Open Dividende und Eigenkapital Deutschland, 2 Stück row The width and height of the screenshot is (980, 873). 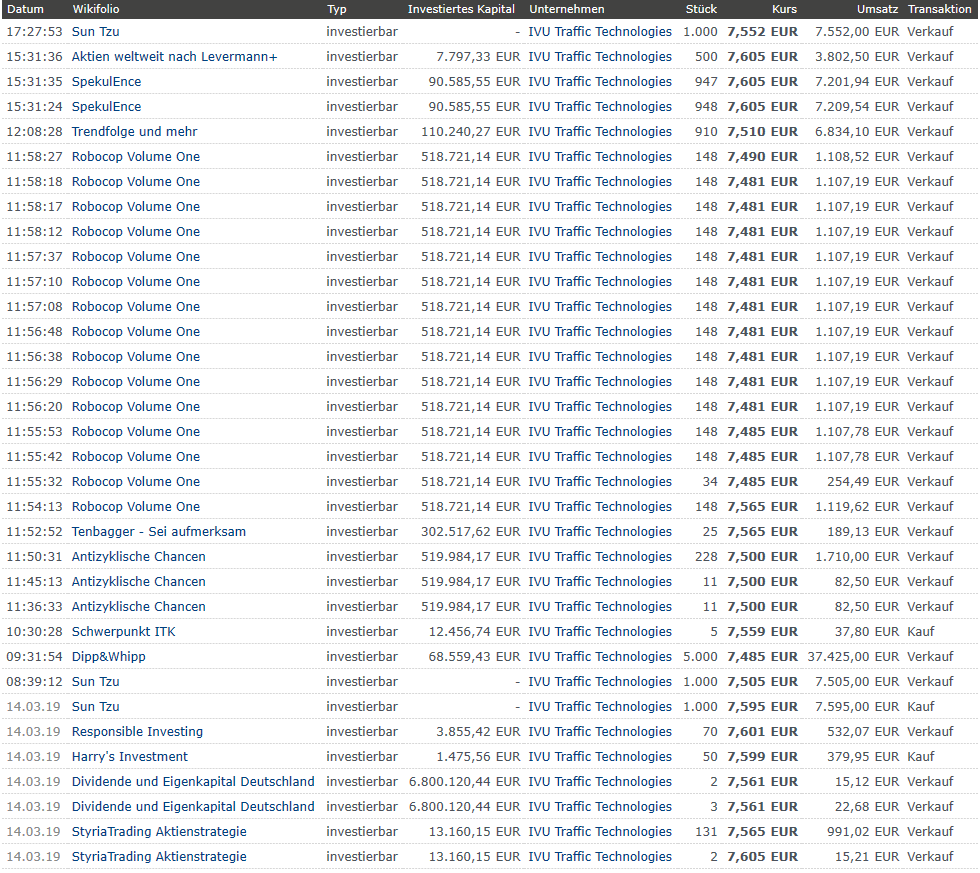193,782
